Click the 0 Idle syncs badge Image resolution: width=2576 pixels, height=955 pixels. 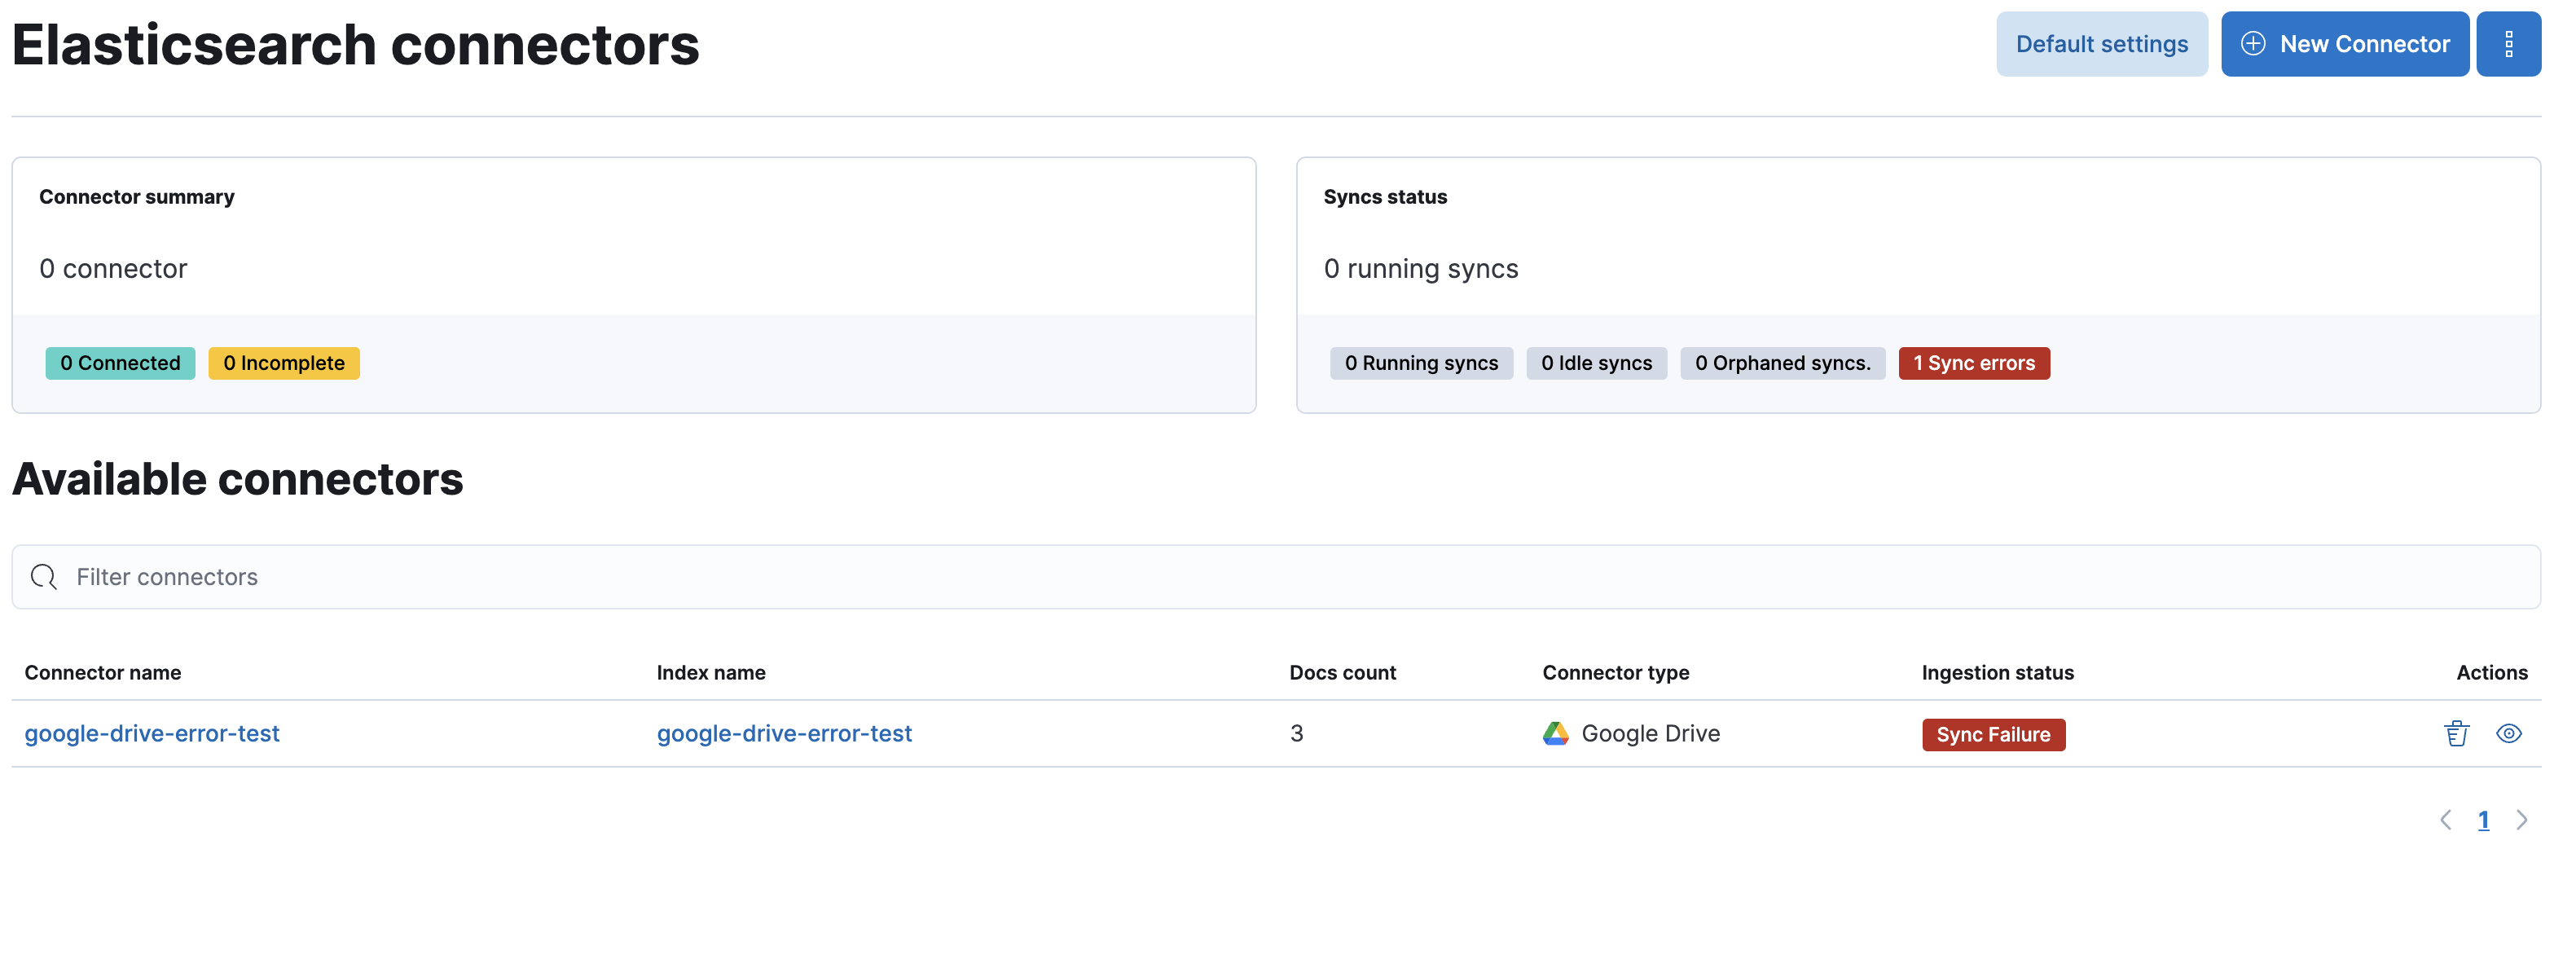[x=1596, y=363]
